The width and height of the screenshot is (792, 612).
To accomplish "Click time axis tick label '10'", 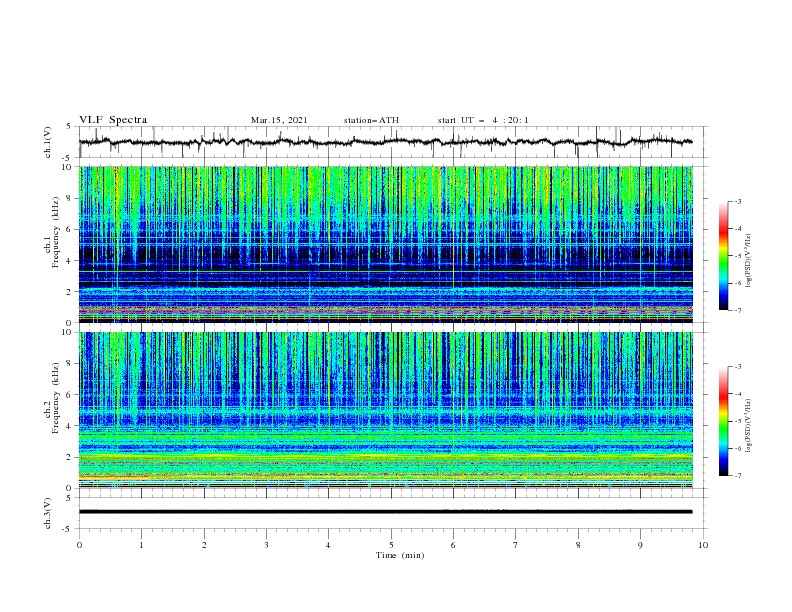I will coord(703,545).
